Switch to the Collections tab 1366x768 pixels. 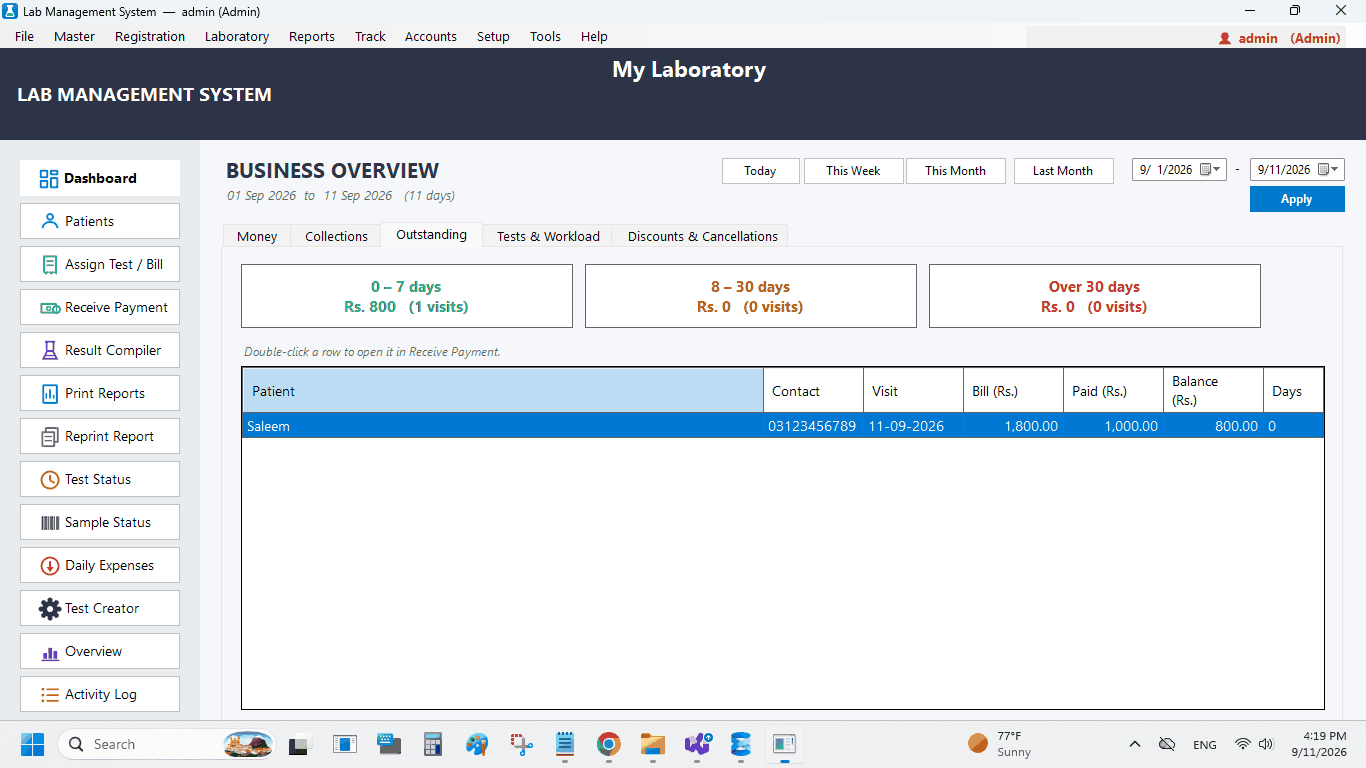point(336,236)
